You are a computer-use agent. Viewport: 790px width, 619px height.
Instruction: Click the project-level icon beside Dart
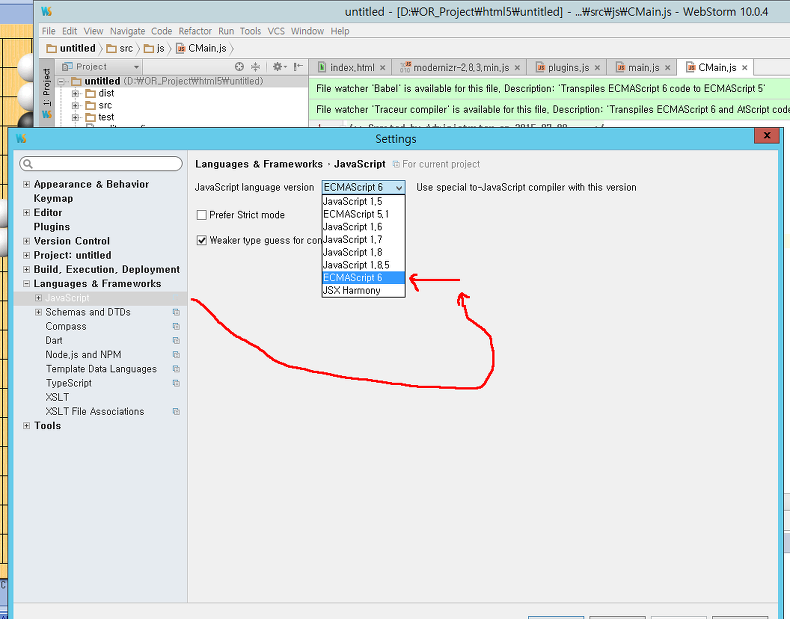176,340
